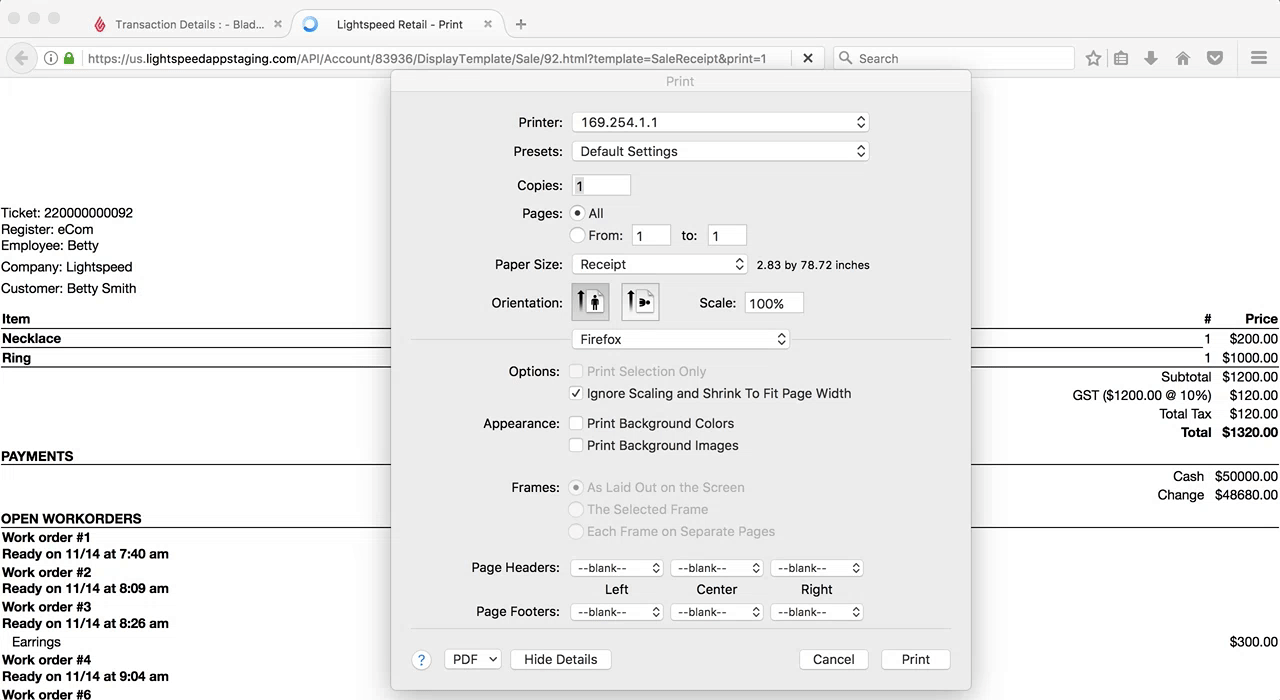Enable Print Background Images checkbox
This screenshot has width=1280, height=700.
[576, 445]
